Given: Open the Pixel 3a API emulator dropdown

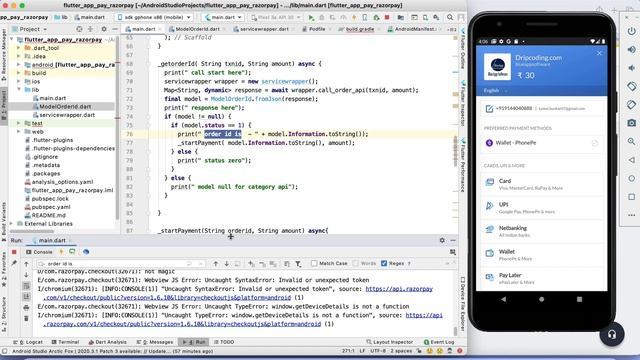Looking at the screenshot, I should 276,18.
